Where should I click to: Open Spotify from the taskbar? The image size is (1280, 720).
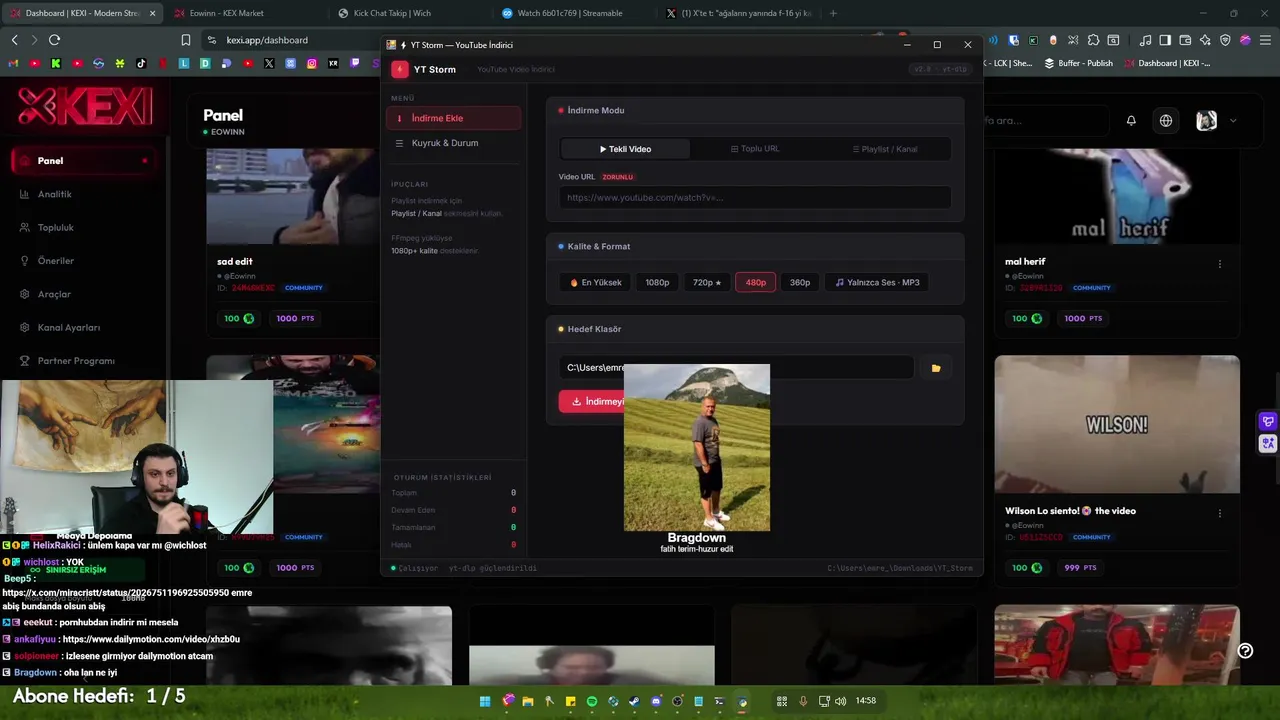(592, 701)
